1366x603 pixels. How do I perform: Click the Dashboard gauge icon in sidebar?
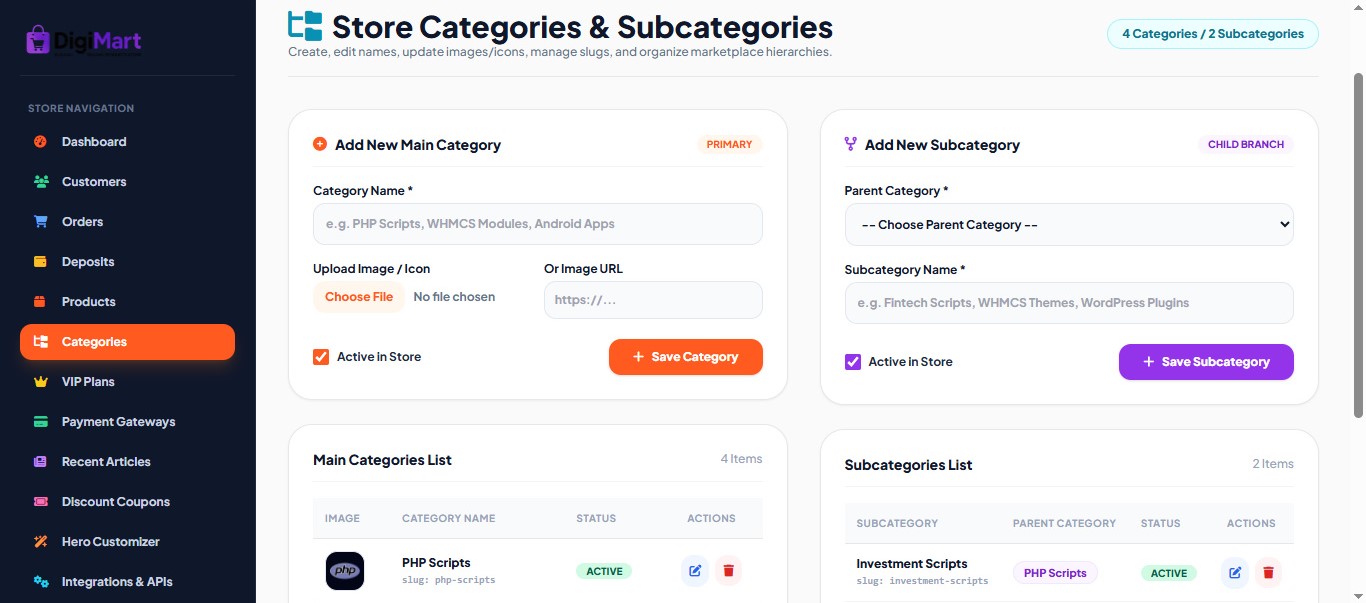click(x=41, y=142)
